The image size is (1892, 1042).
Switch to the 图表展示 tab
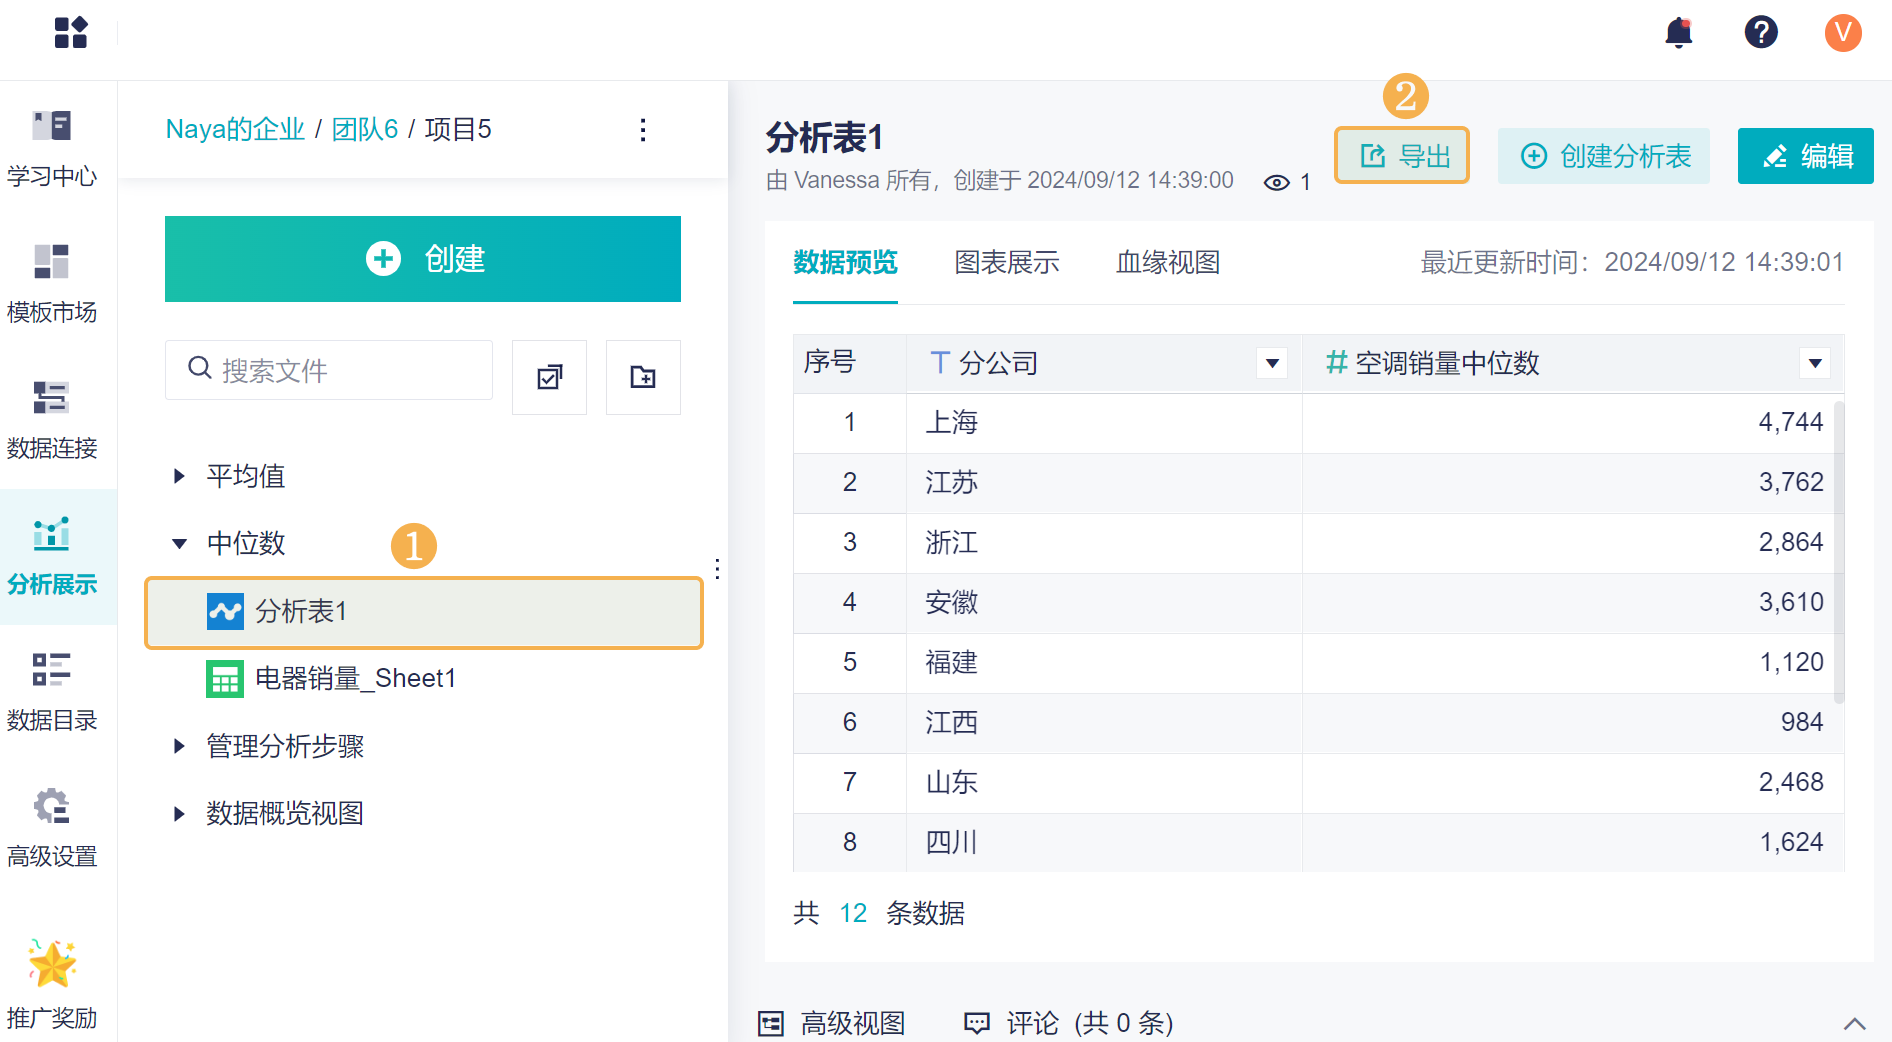pos(1006,263)
